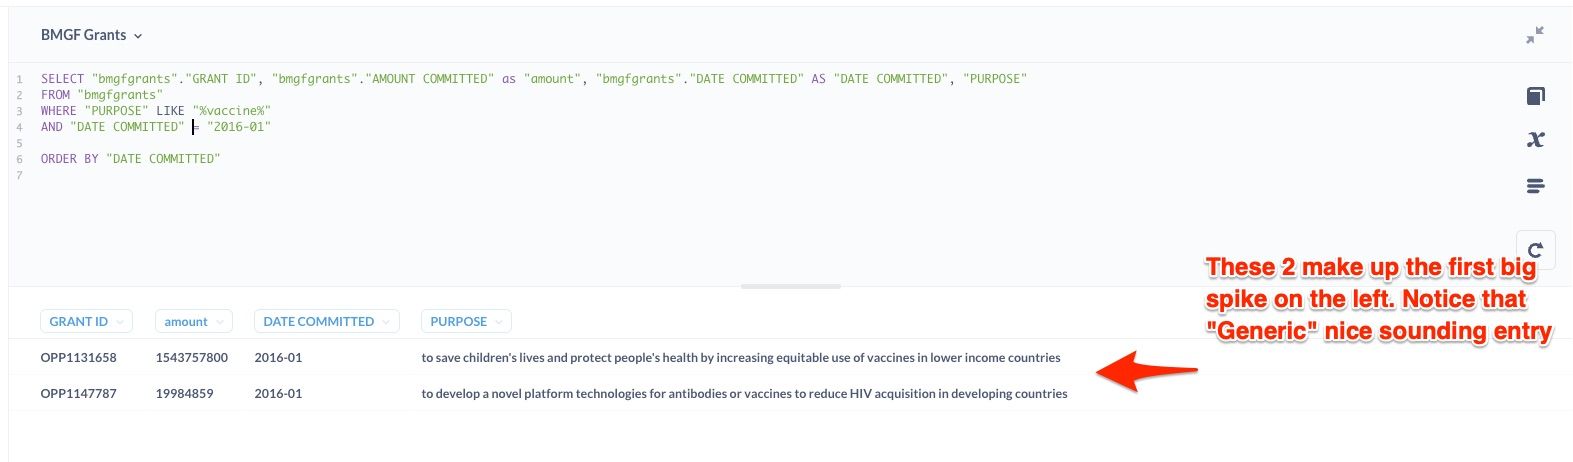Collapse the SQL editor with the contract arrows icon
Screen dimensions: 1573x462
click(1535, 35)
